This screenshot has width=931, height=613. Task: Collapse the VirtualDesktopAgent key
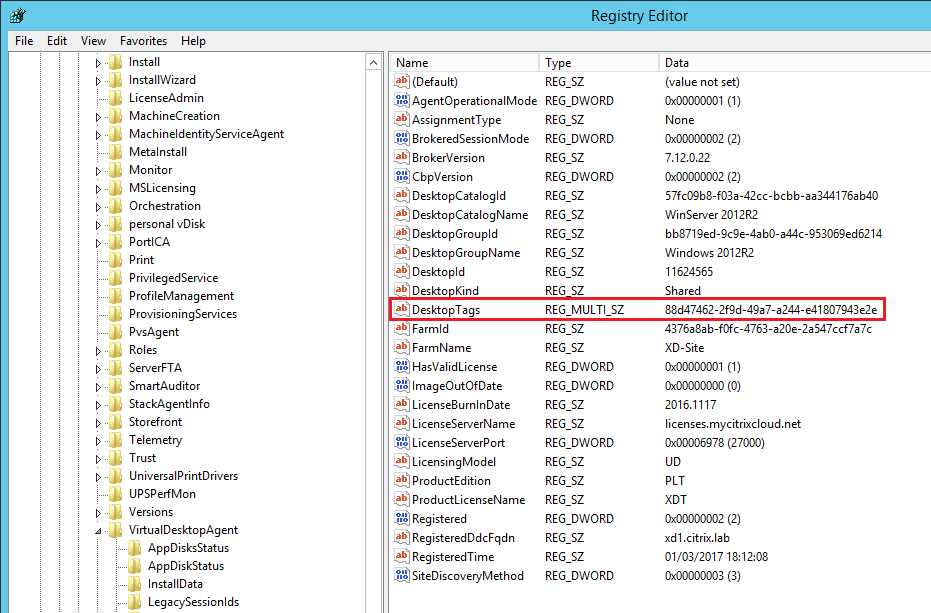click(99, 531)
